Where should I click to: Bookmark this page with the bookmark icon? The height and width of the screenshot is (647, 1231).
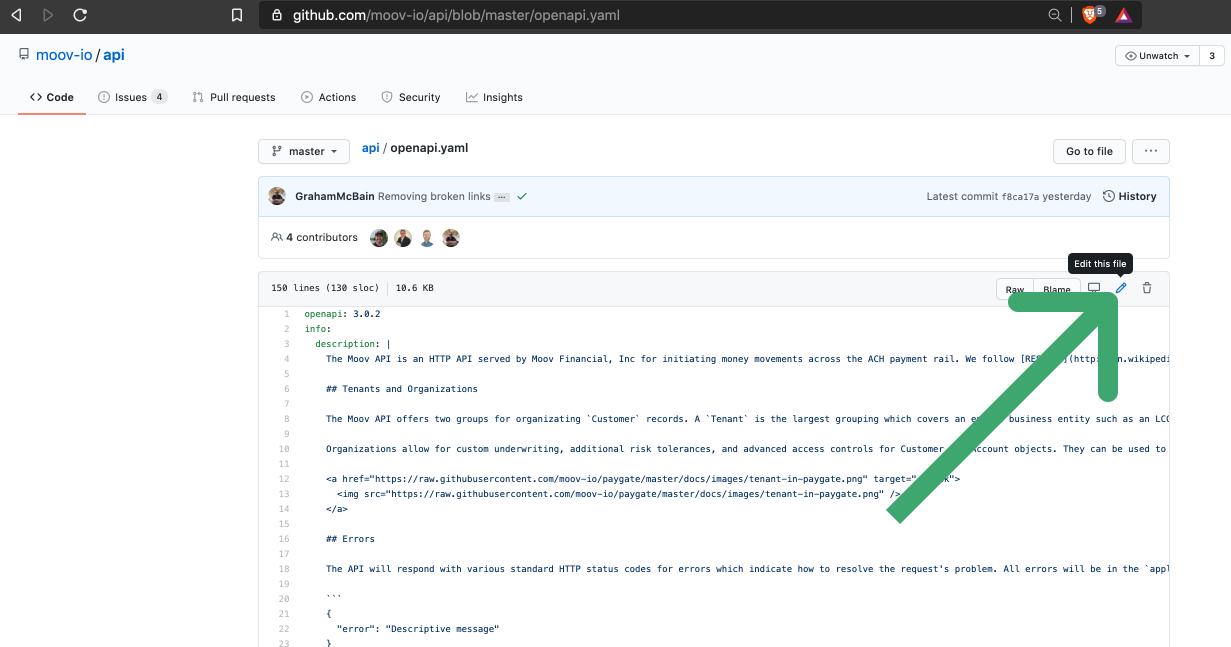pos(237,15)
